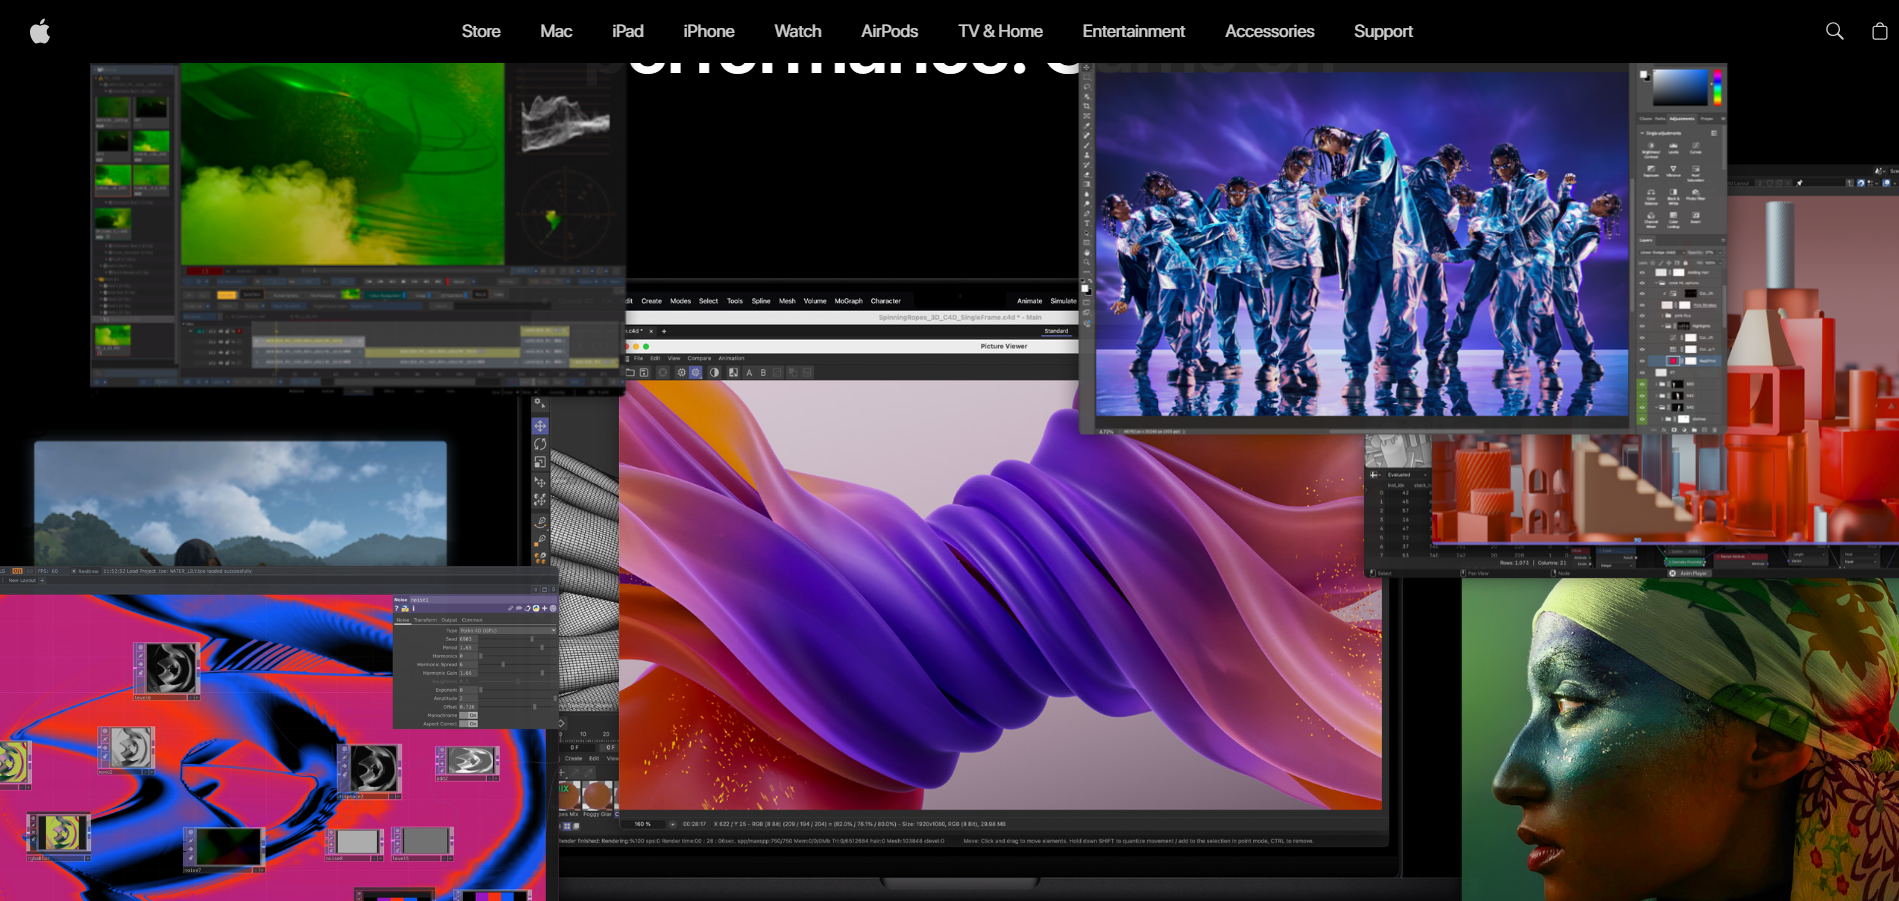
Task: Open Entertainment in the nav bar
Action: coord(1134,31)
